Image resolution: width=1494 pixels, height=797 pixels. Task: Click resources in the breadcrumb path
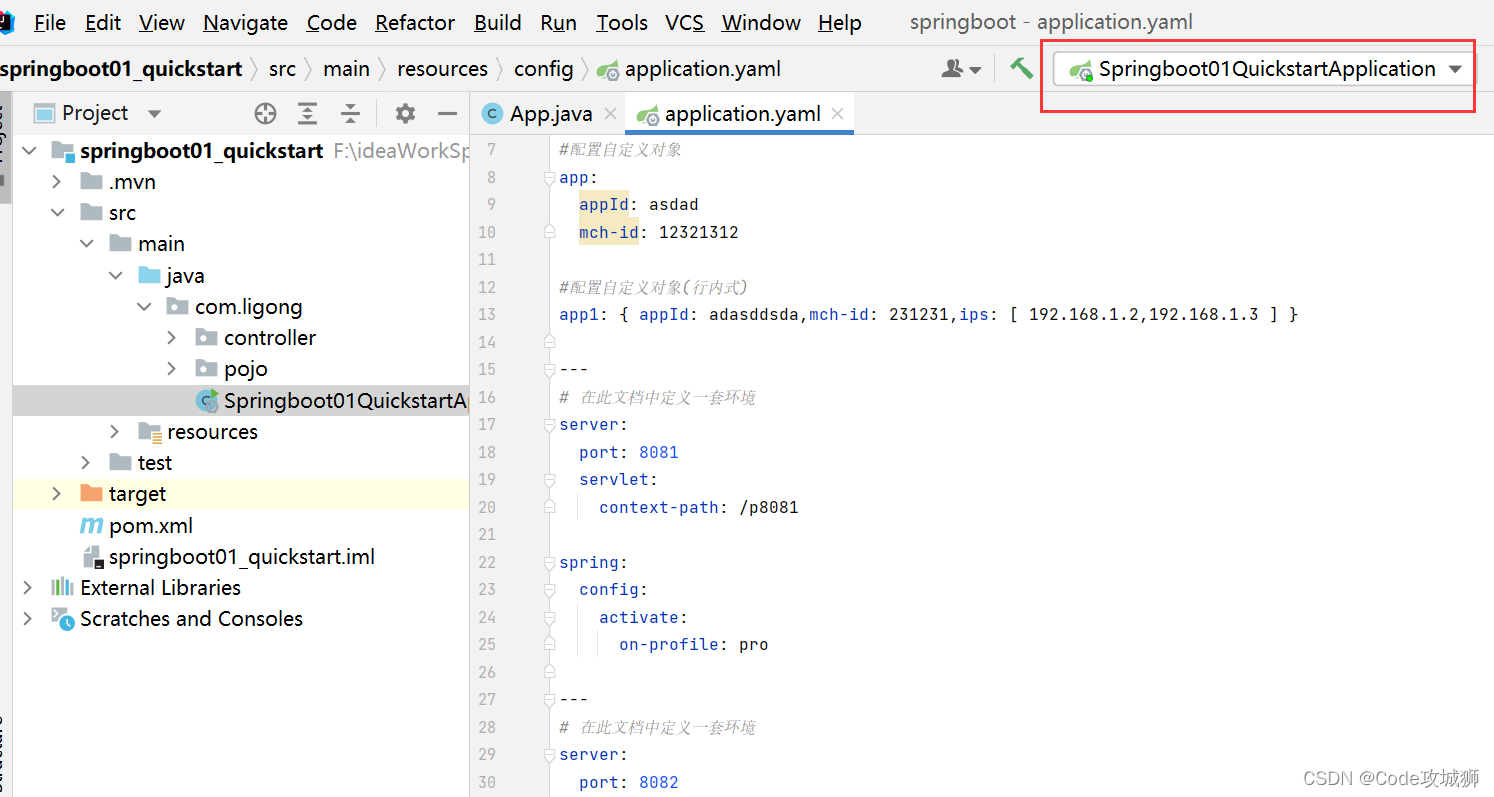(442, 69)
